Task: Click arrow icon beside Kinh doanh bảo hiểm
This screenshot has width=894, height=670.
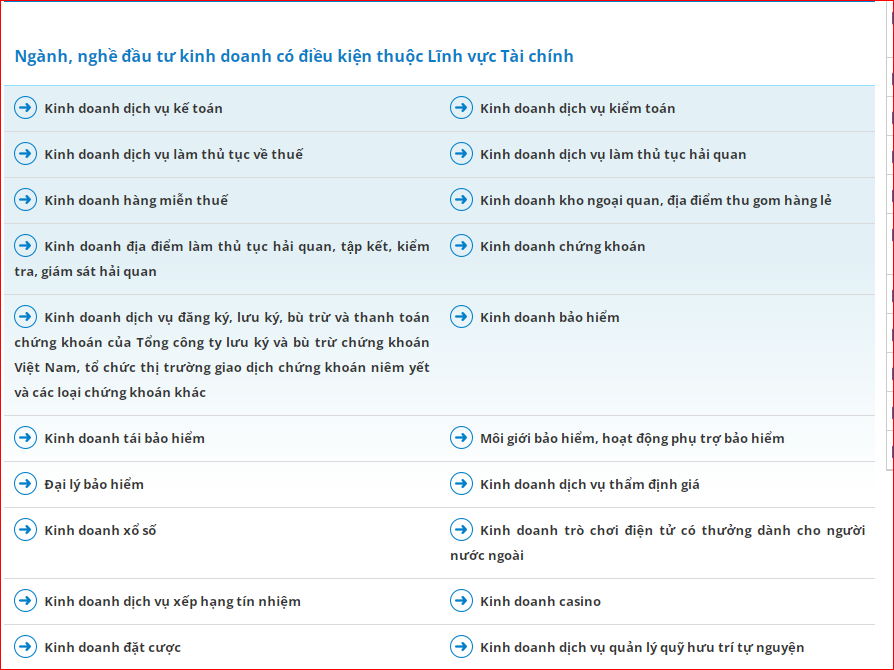Action: (x=461, y=317)
